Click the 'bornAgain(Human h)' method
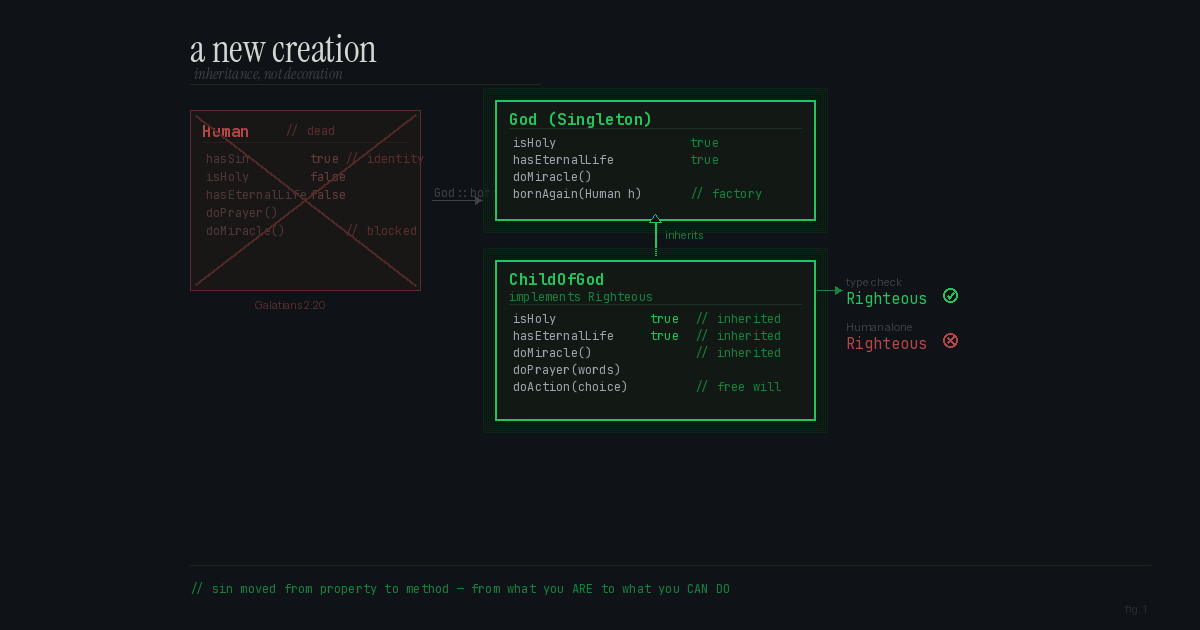 [x=577, y=194]
